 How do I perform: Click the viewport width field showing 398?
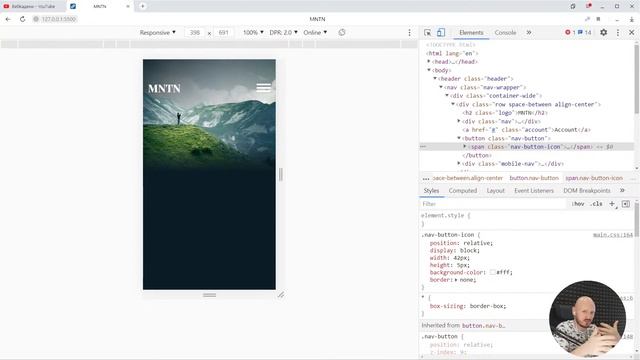click(195, 33)
